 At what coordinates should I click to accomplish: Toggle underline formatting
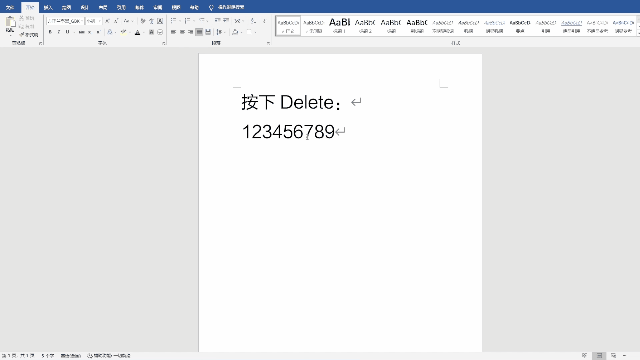click(x=67, y=32)
